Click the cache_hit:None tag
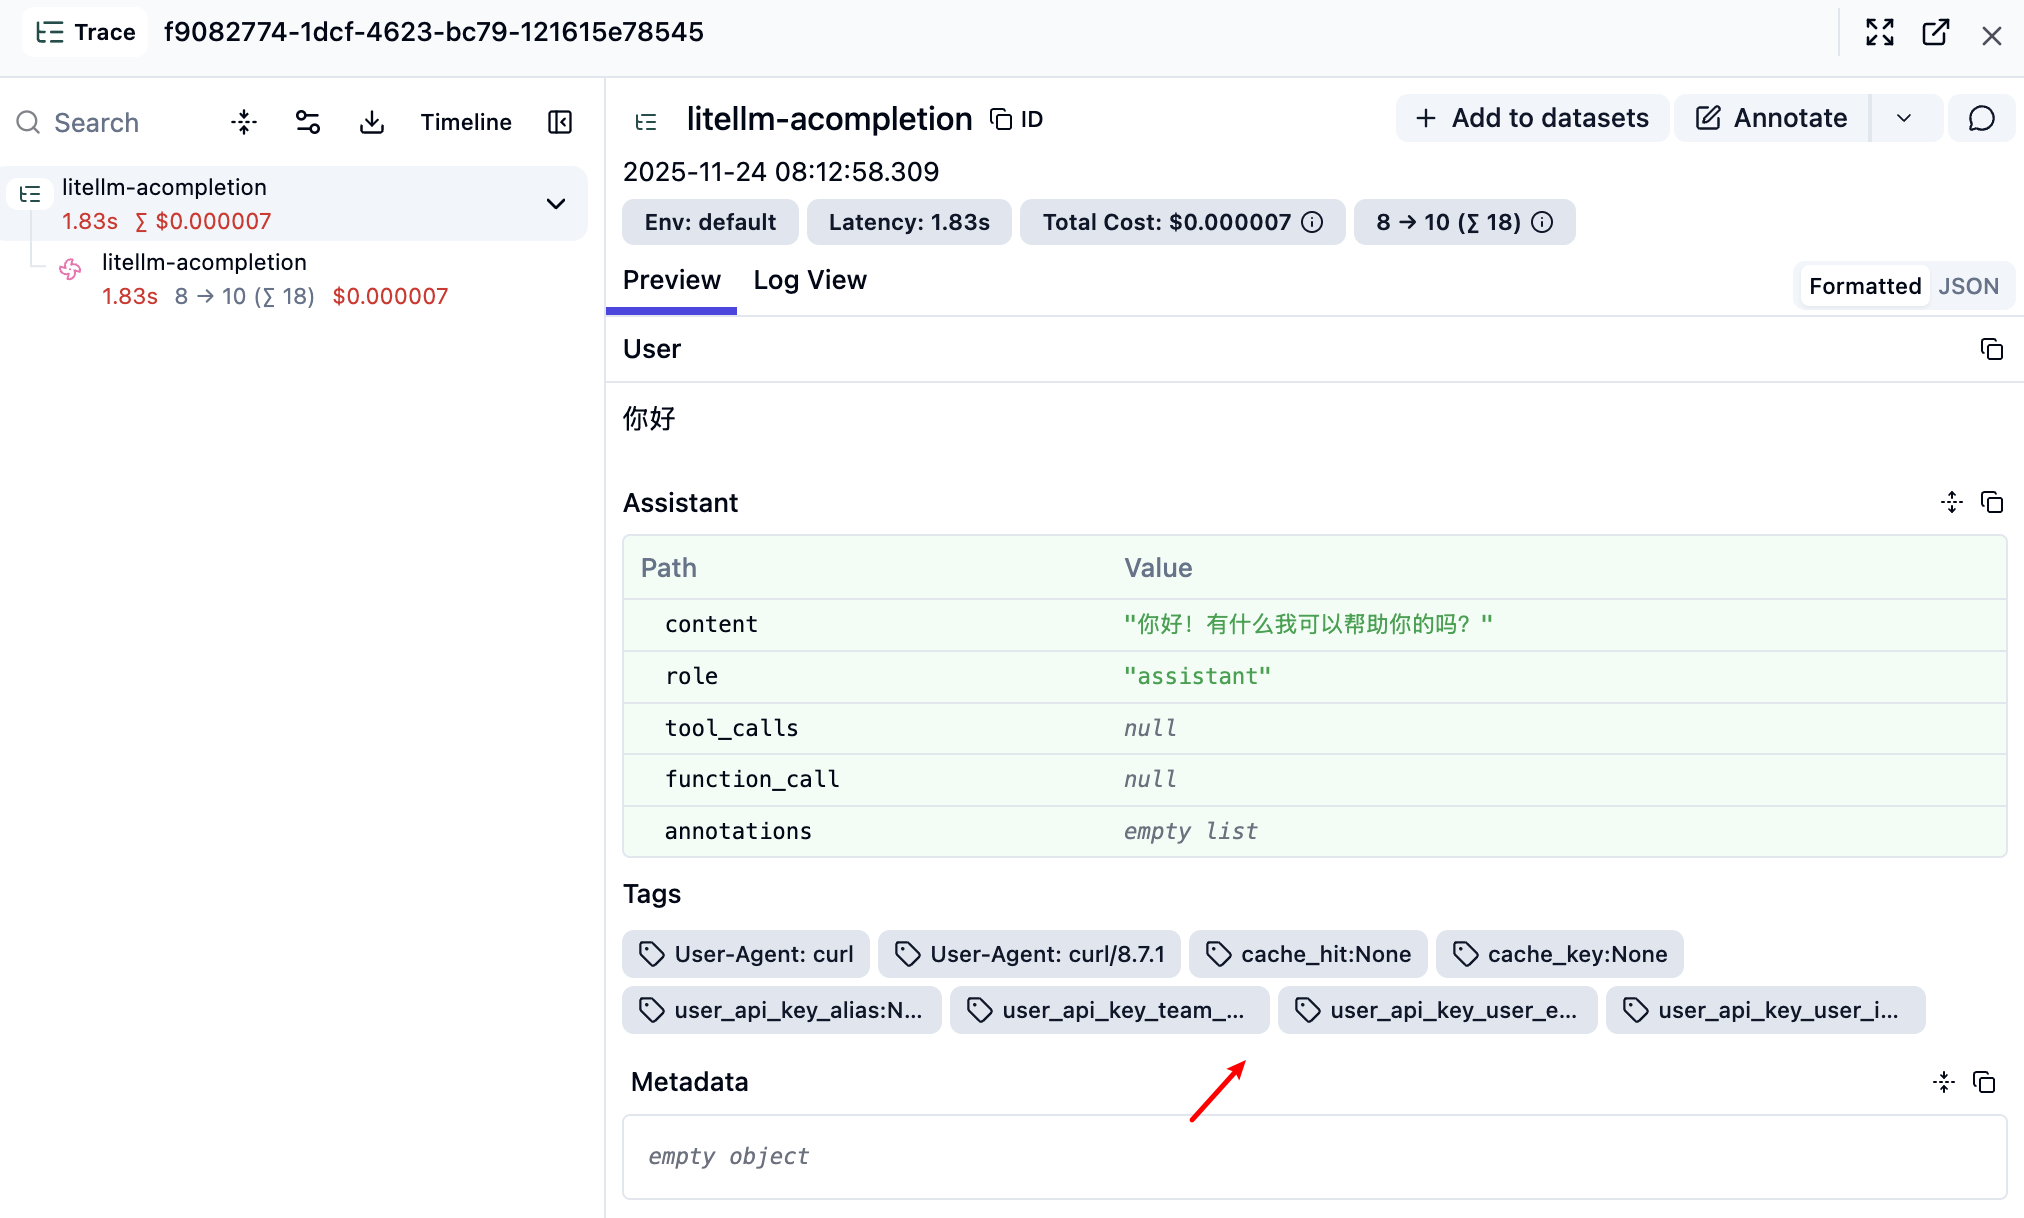 click(1308, 953)
